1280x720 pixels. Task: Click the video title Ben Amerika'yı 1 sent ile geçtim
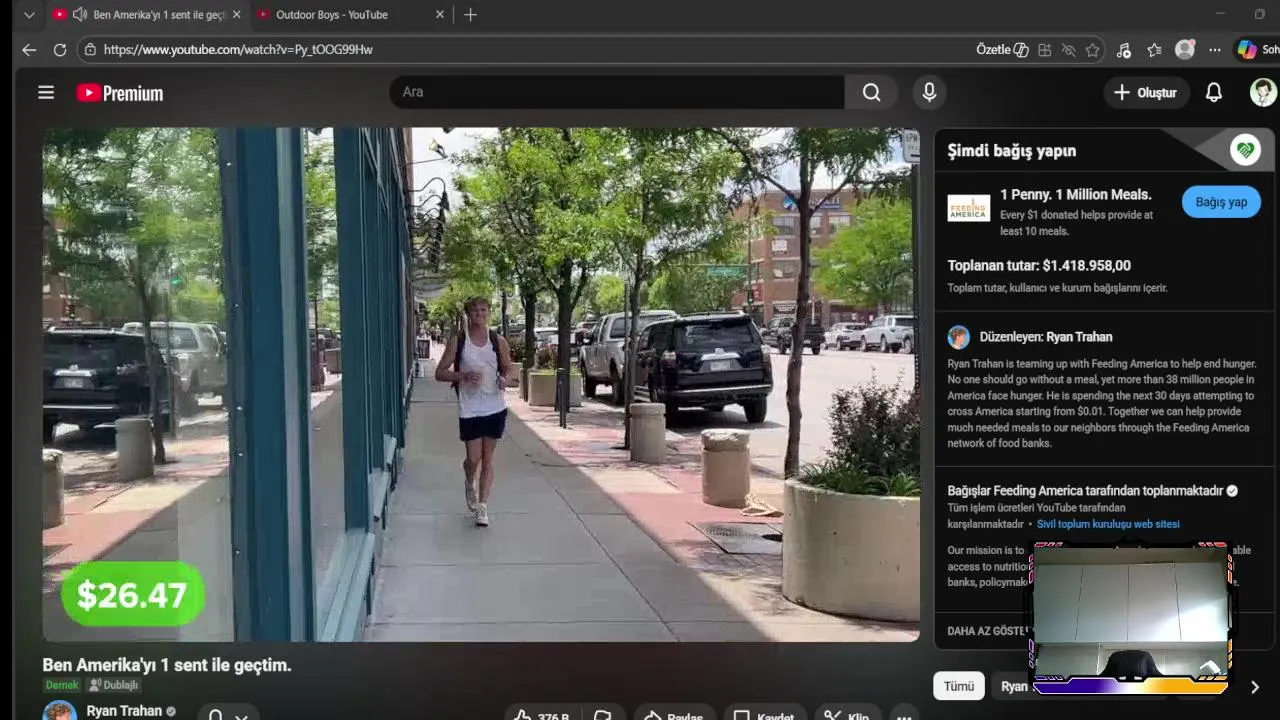click(167, 665)
